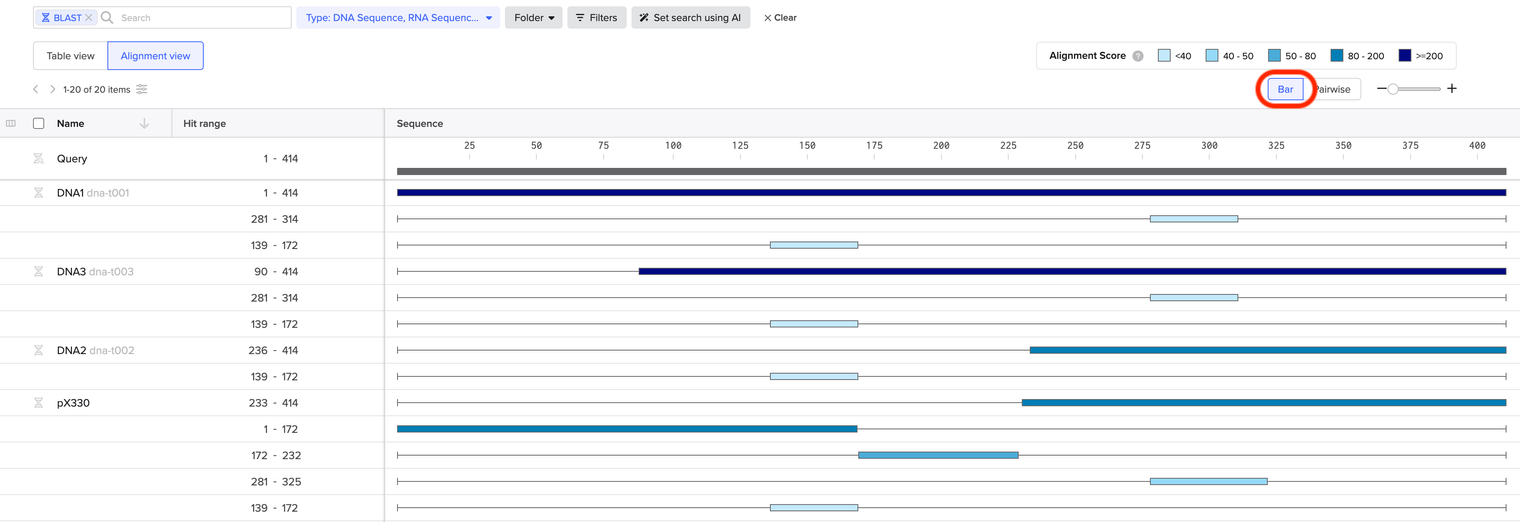
Task: Click the Alignment Score help icon
Action: pyautogui.click(x=1137, y=56)
